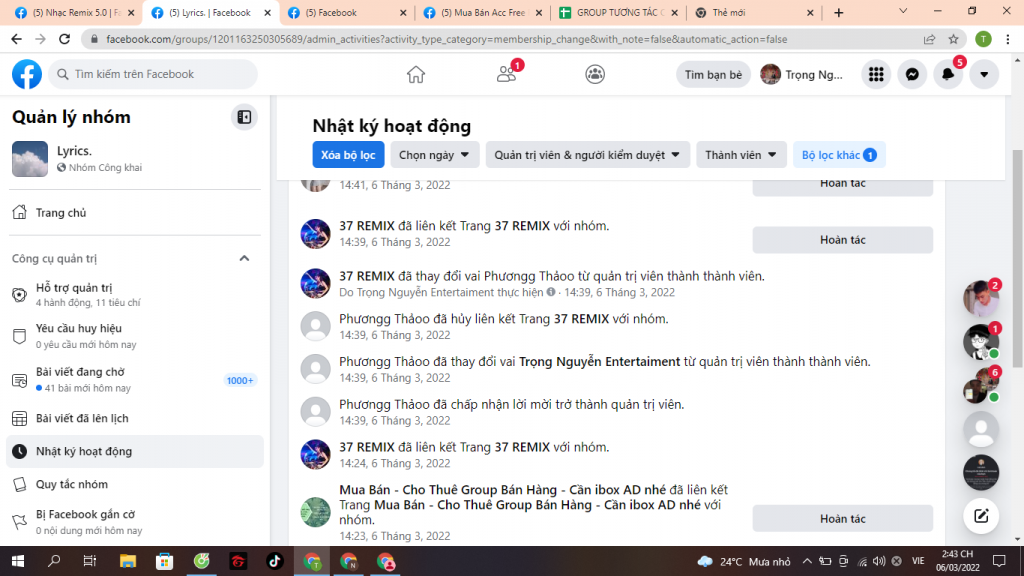
Task: Collapse the Công cụ quản trị section
Action: click(244, 258)
